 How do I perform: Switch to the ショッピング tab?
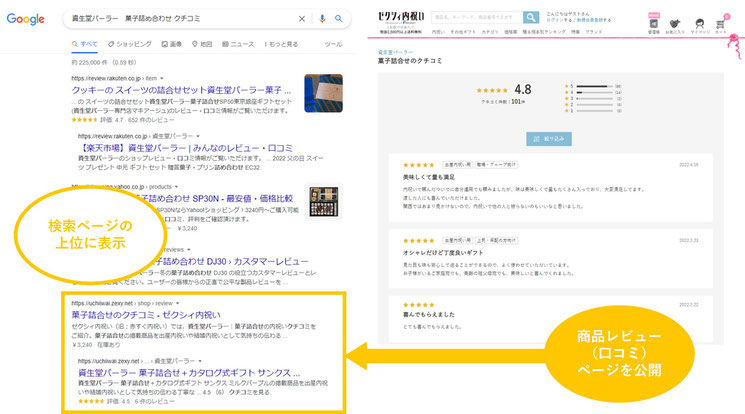tap(130, 44)
